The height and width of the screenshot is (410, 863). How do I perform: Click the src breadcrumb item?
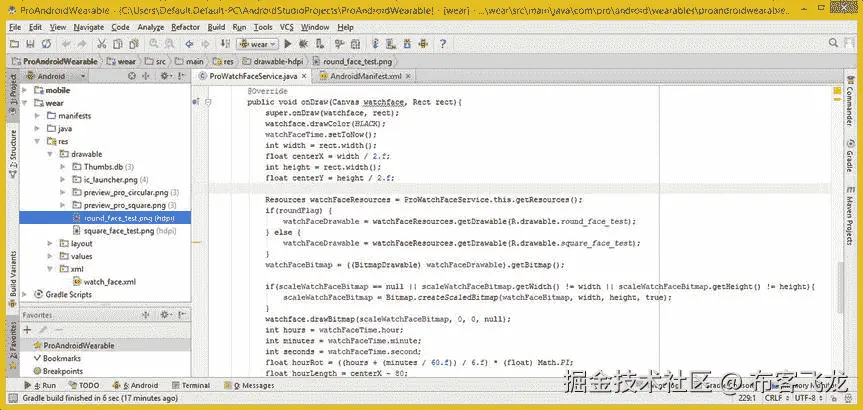156,62
